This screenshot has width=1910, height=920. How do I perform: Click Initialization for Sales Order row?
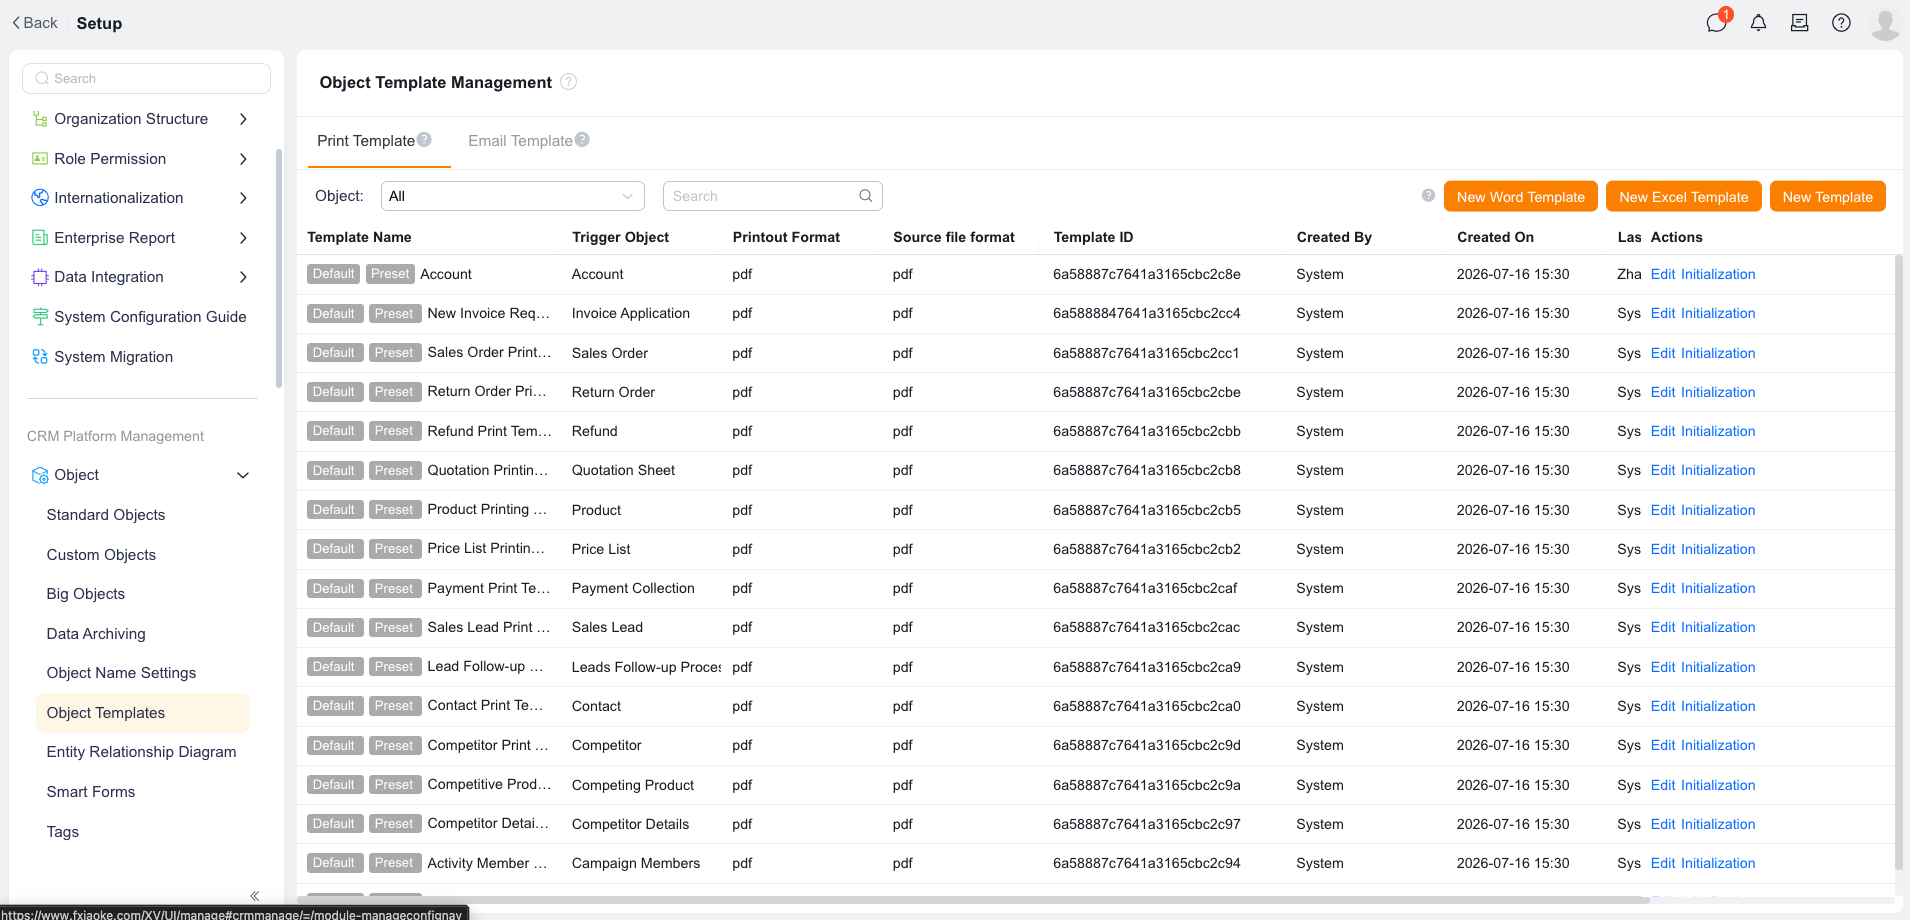click(x=1718, y=353)
